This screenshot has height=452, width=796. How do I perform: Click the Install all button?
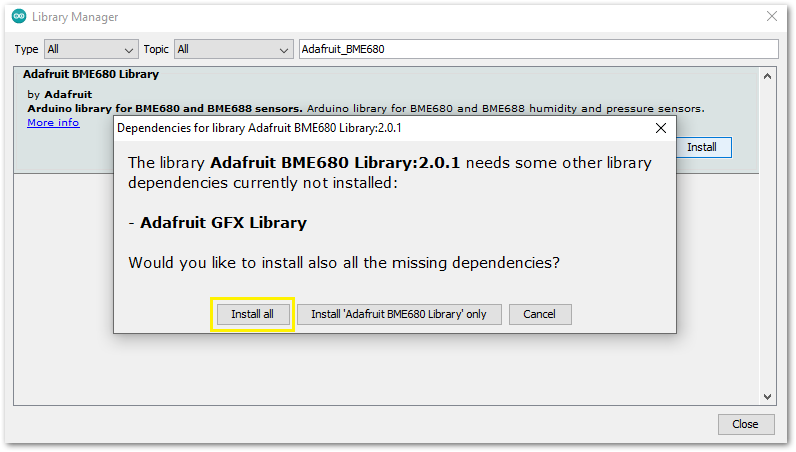click(x=252, y=314)
